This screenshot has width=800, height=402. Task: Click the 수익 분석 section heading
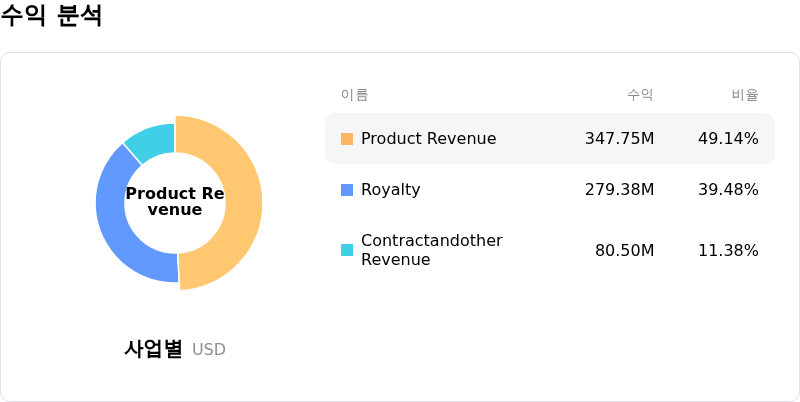click(x=52, y=17)
